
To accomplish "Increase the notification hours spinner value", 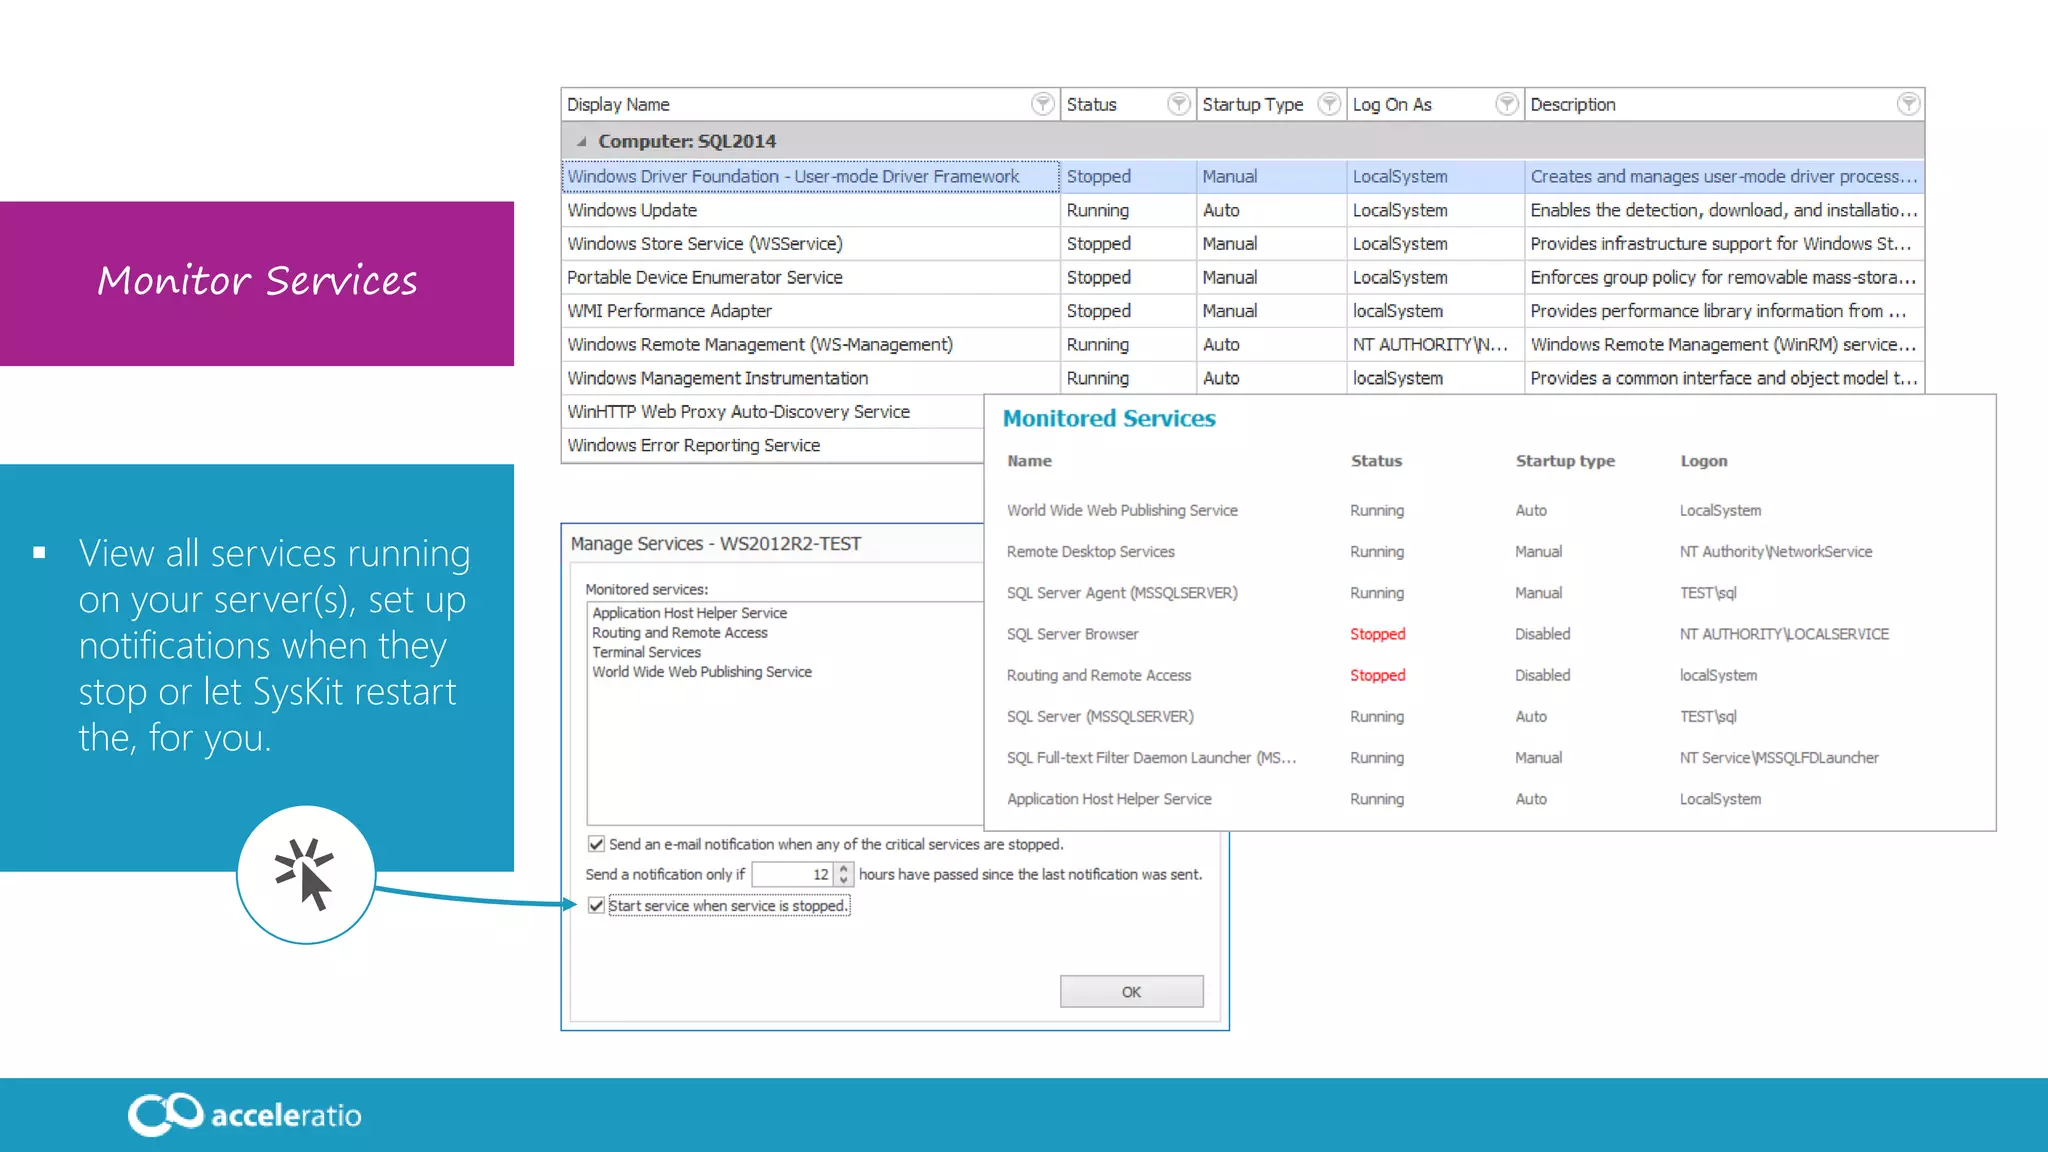I will pyautogui.click(x=844, y=868).
